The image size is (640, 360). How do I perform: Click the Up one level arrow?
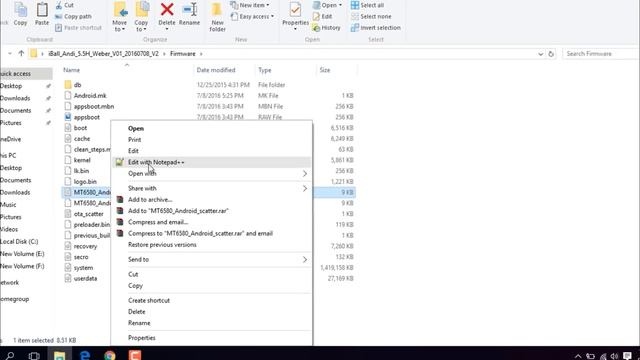click(21, 53)
